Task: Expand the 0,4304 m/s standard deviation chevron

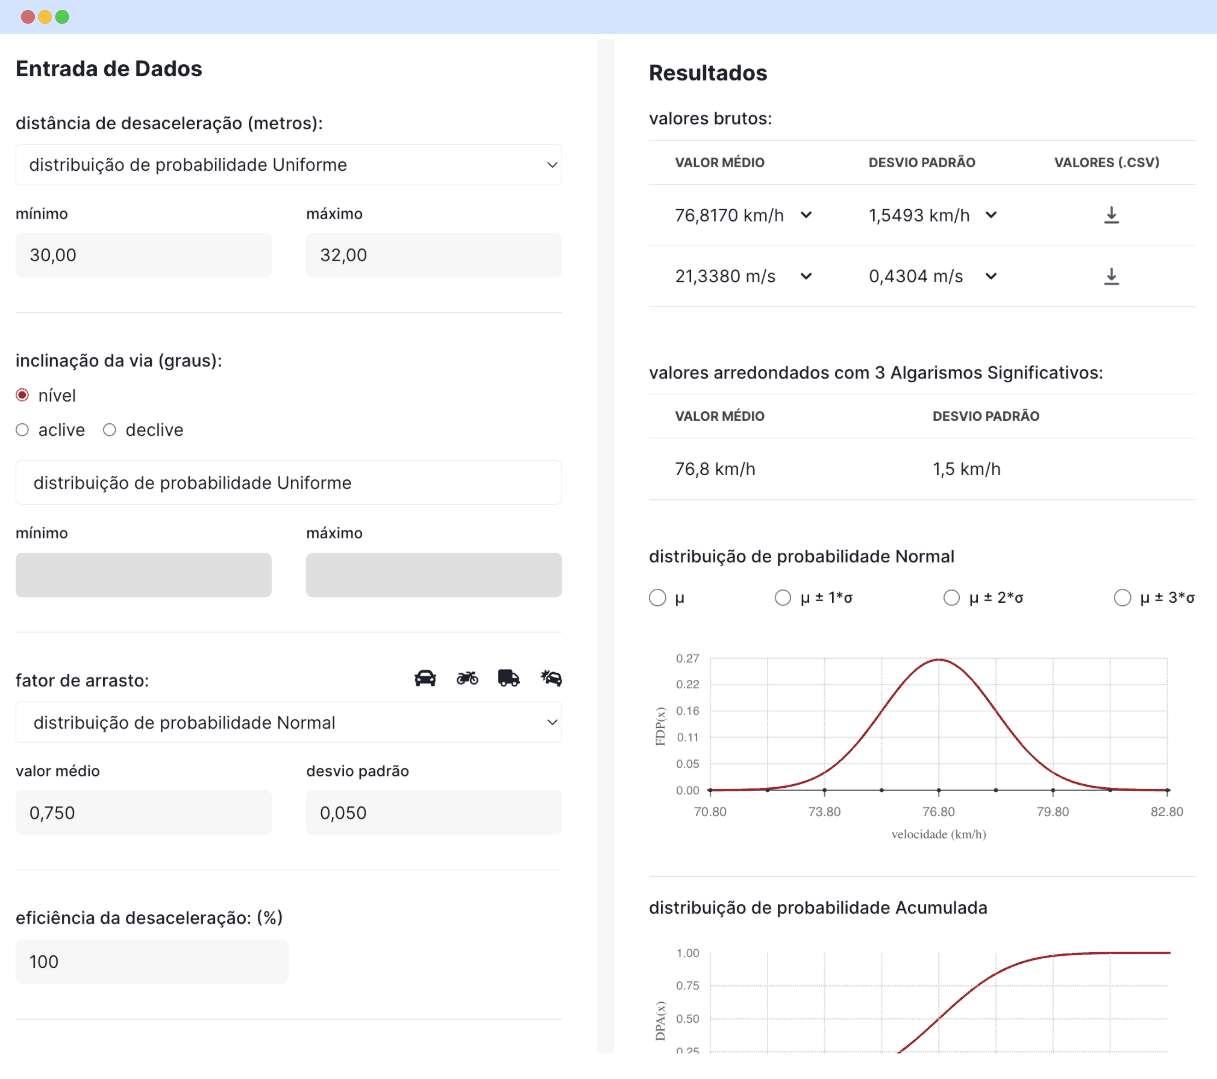Action: pyautogui.click(x=991, y=276)
